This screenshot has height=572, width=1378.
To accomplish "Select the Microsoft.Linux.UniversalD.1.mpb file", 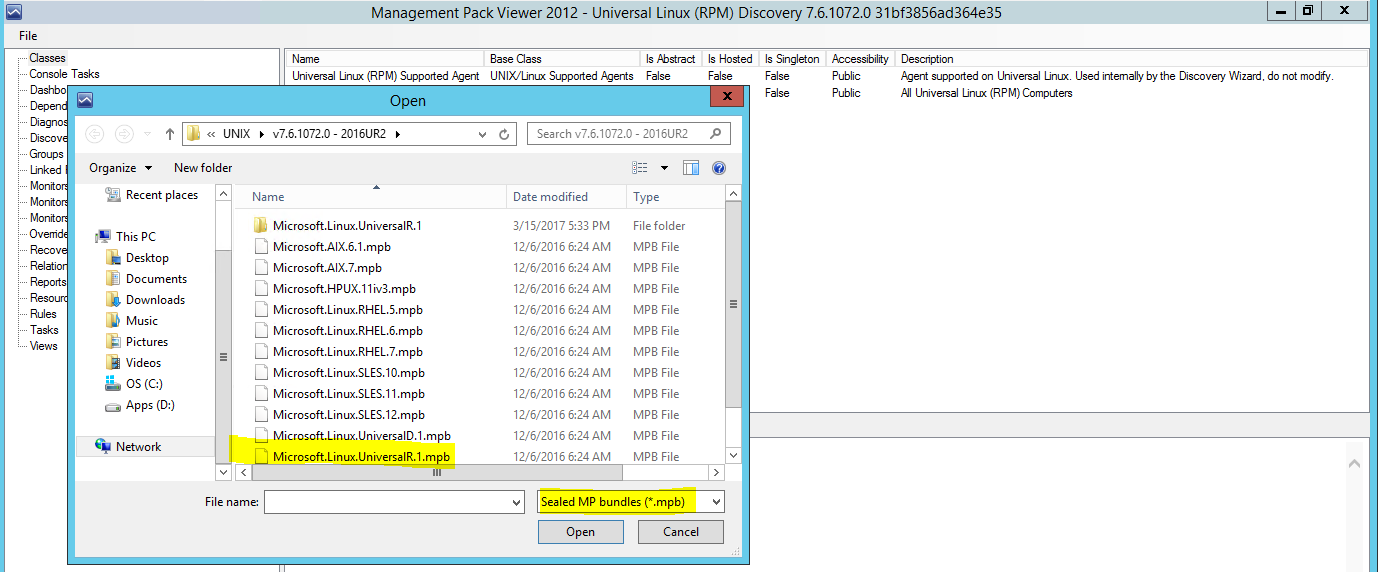I will [363, 436].
